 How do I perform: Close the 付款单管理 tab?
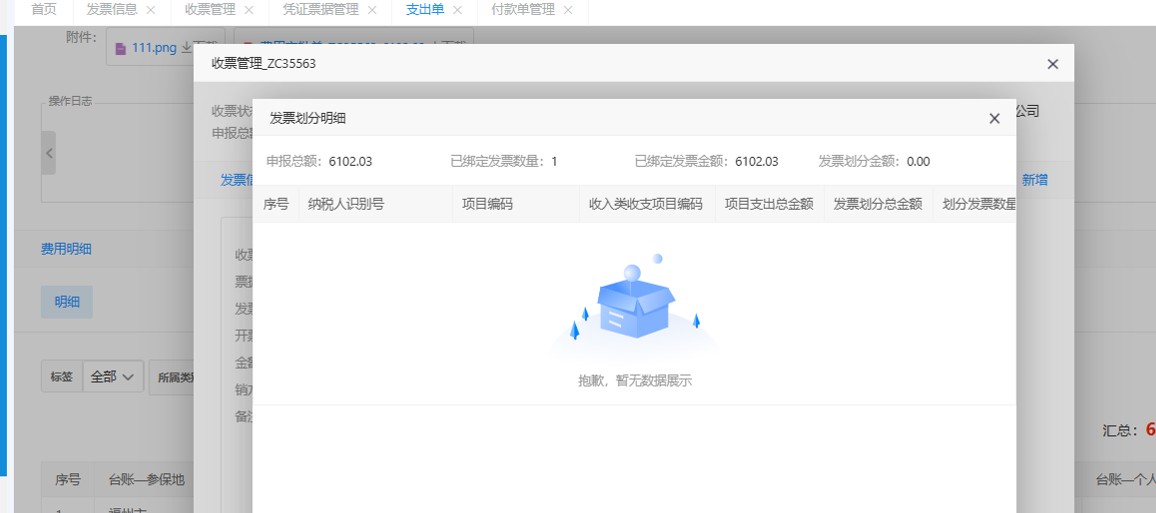tap(568, 10)
